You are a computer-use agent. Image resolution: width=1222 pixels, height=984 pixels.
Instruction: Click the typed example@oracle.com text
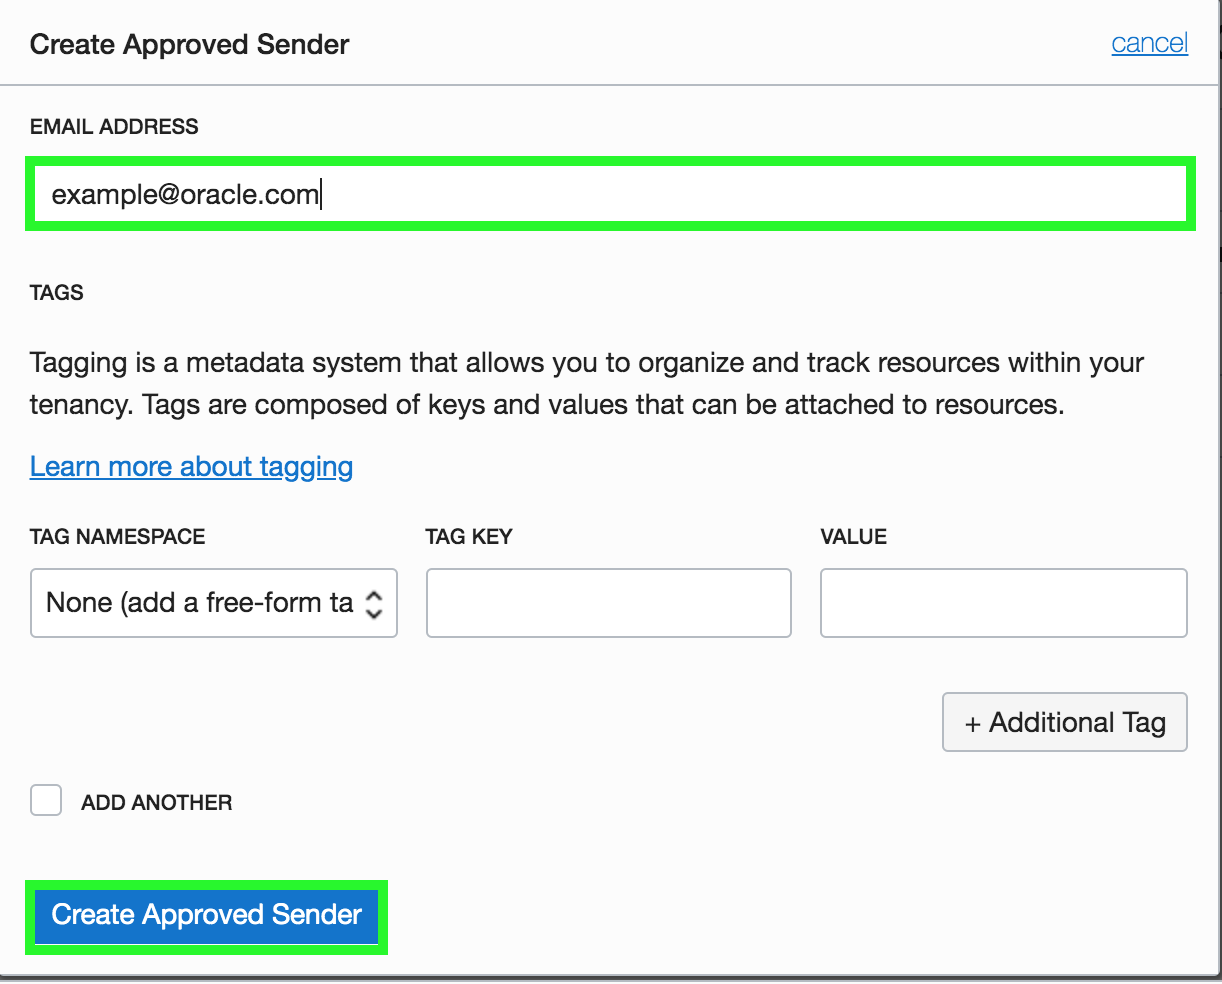click(x=185, y=194)
